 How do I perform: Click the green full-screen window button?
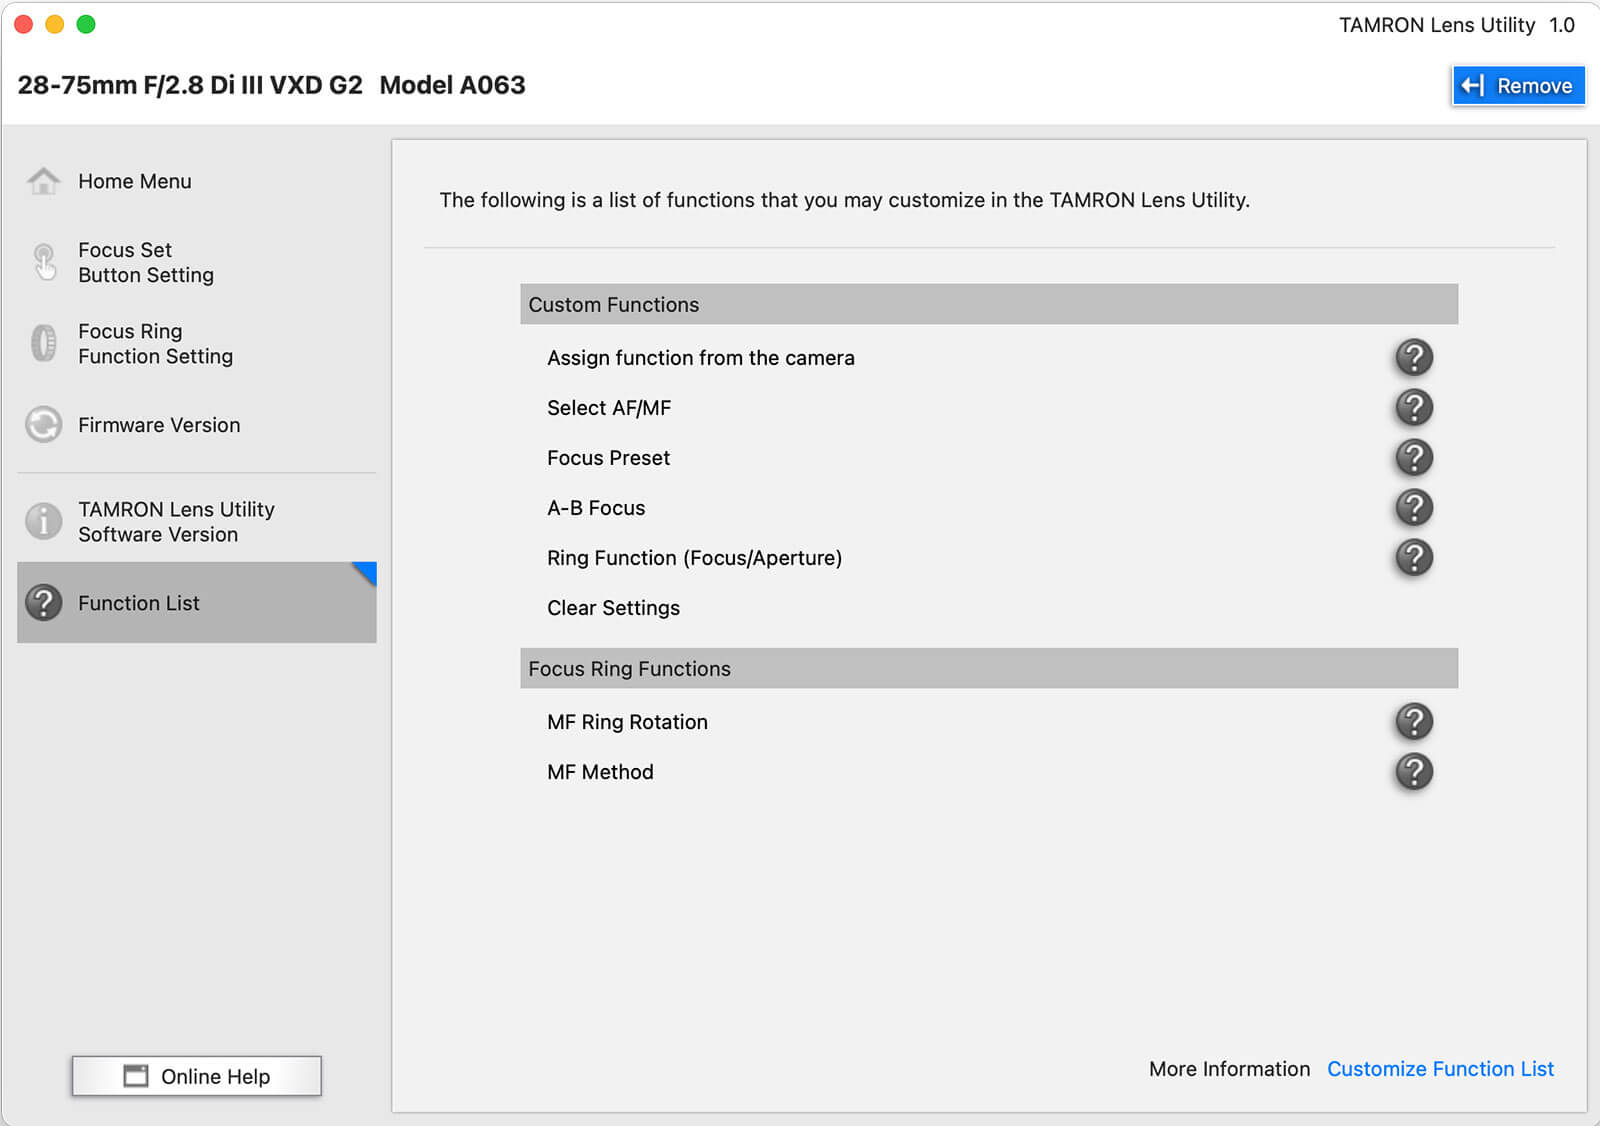point(86,24)
